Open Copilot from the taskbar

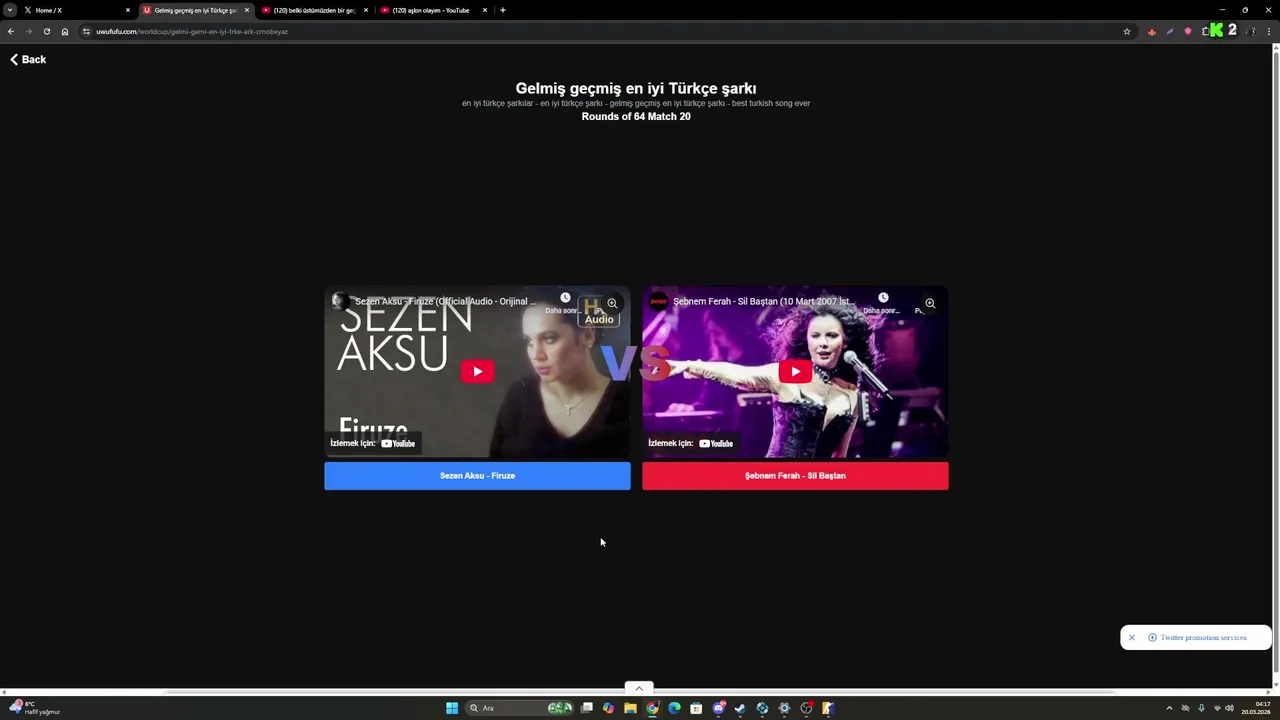click(x=608, y=708)
